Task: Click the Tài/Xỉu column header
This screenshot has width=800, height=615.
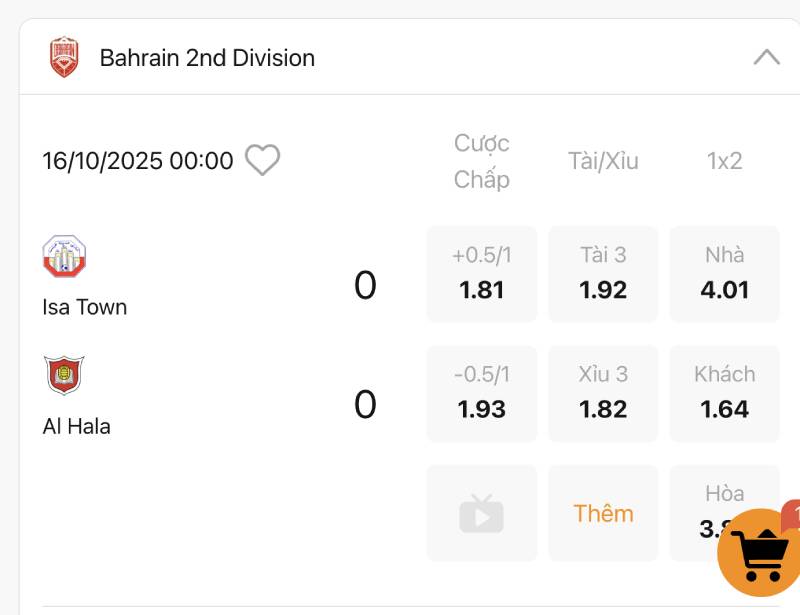Action: coord(603,161)
